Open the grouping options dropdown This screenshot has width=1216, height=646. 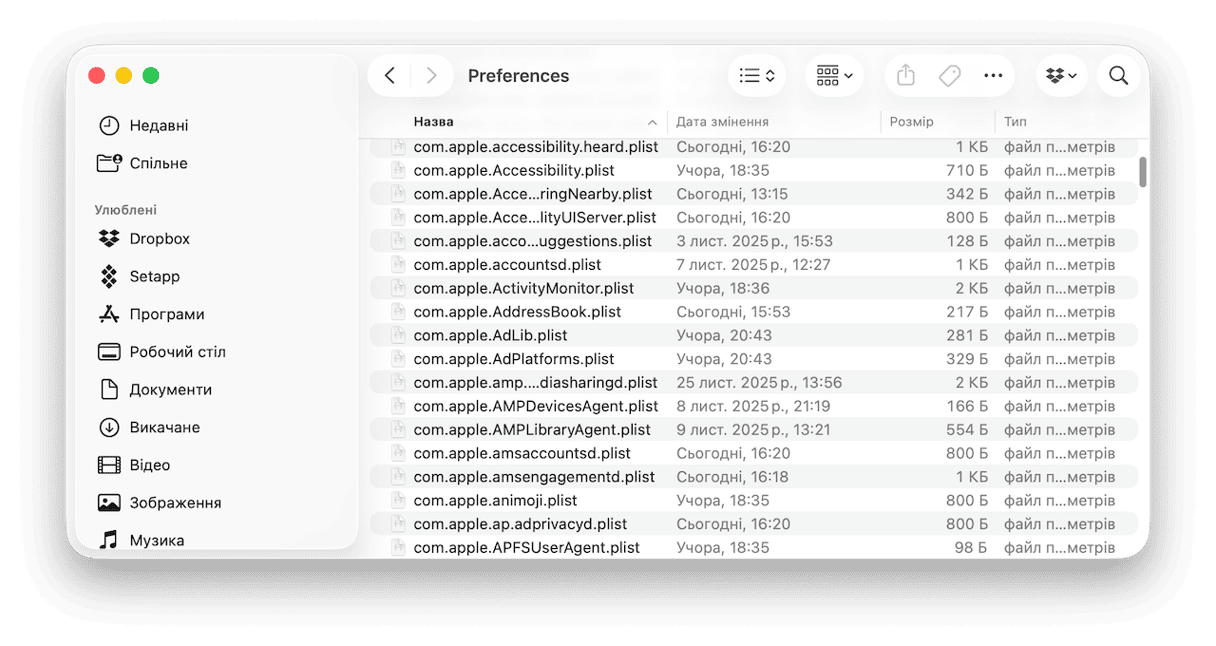[834, 76]
